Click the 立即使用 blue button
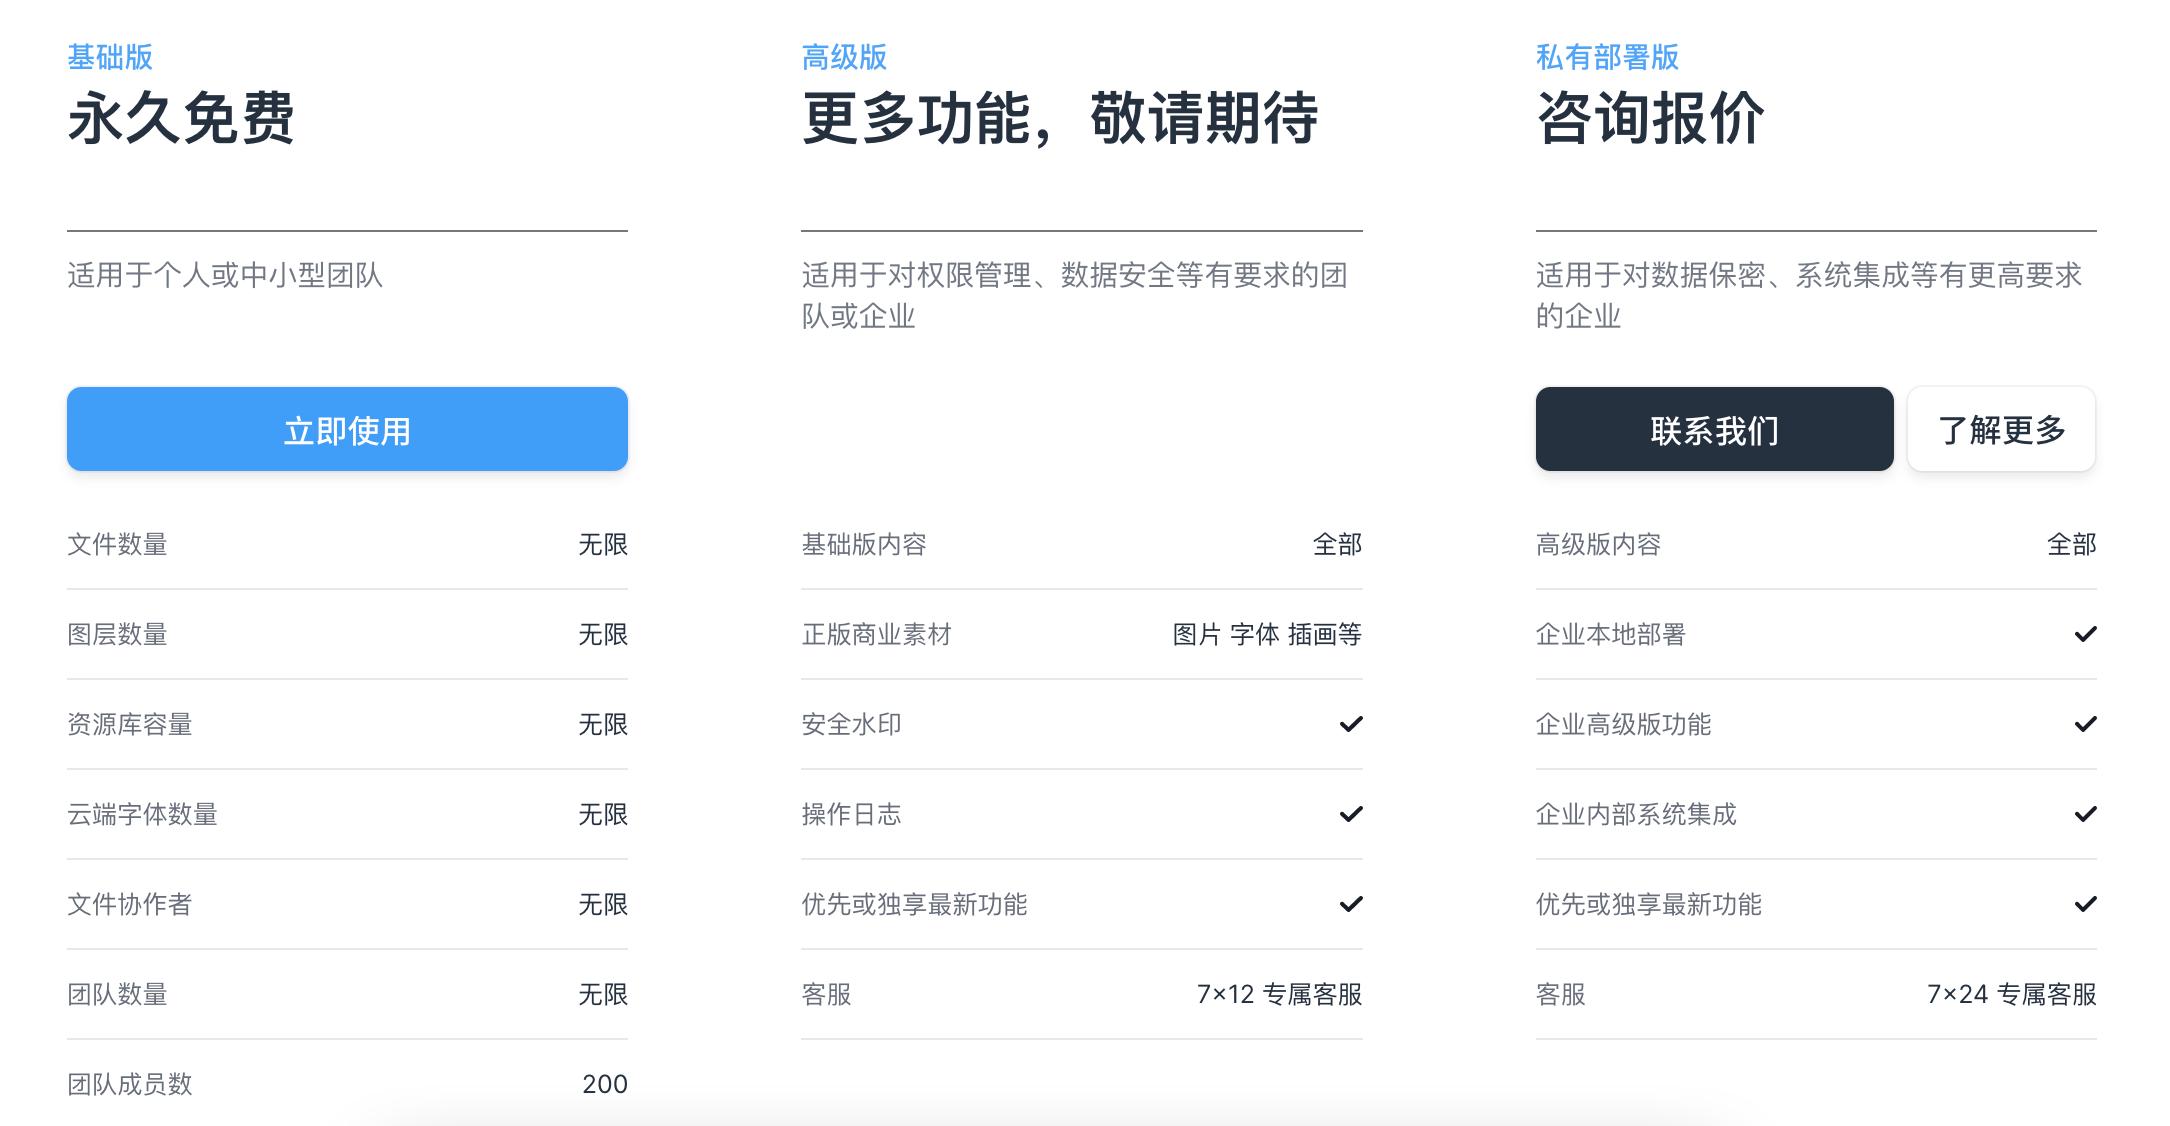Image resolution: width=2170 pixels, height=1126 pixels. coord(347,429)
